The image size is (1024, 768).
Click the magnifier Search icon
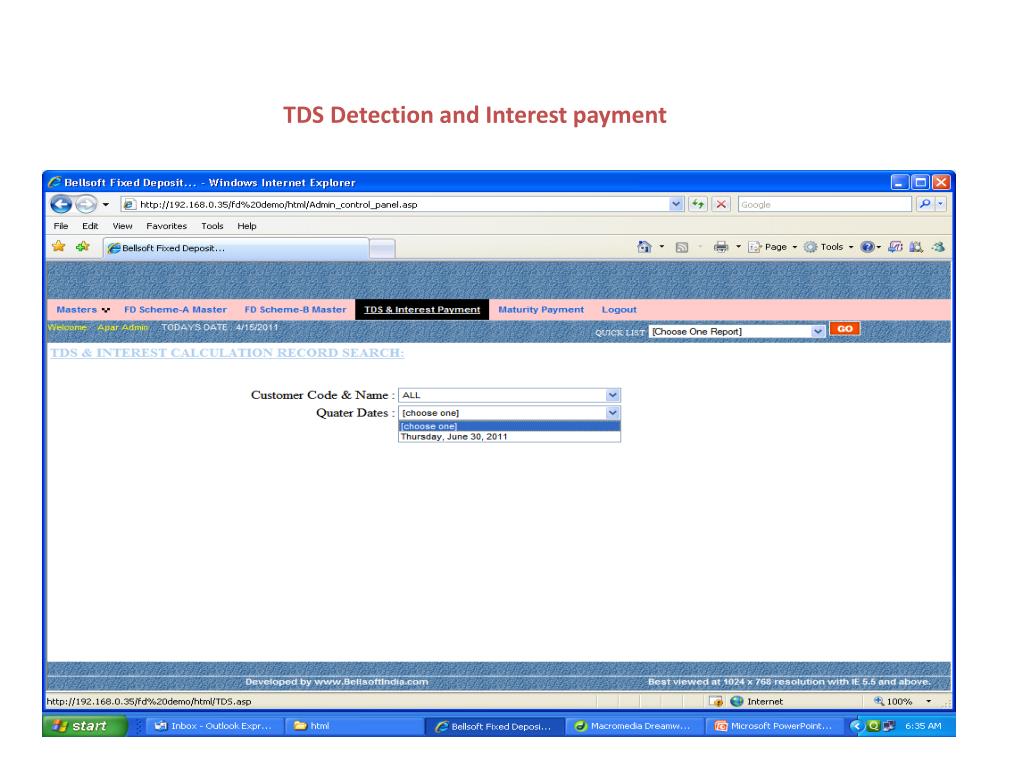tap(925, 204)
